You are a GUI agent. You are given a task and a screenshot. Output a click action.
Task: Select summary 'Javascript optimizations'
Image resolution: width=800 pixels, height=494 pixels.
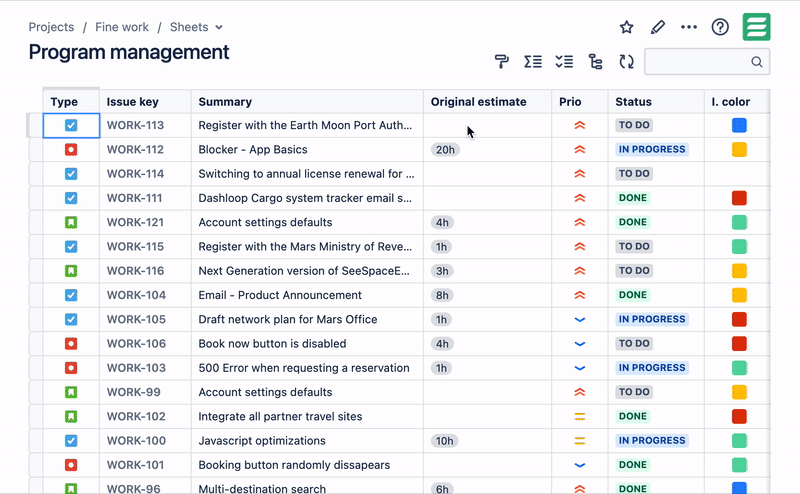[x=262, y=440]
